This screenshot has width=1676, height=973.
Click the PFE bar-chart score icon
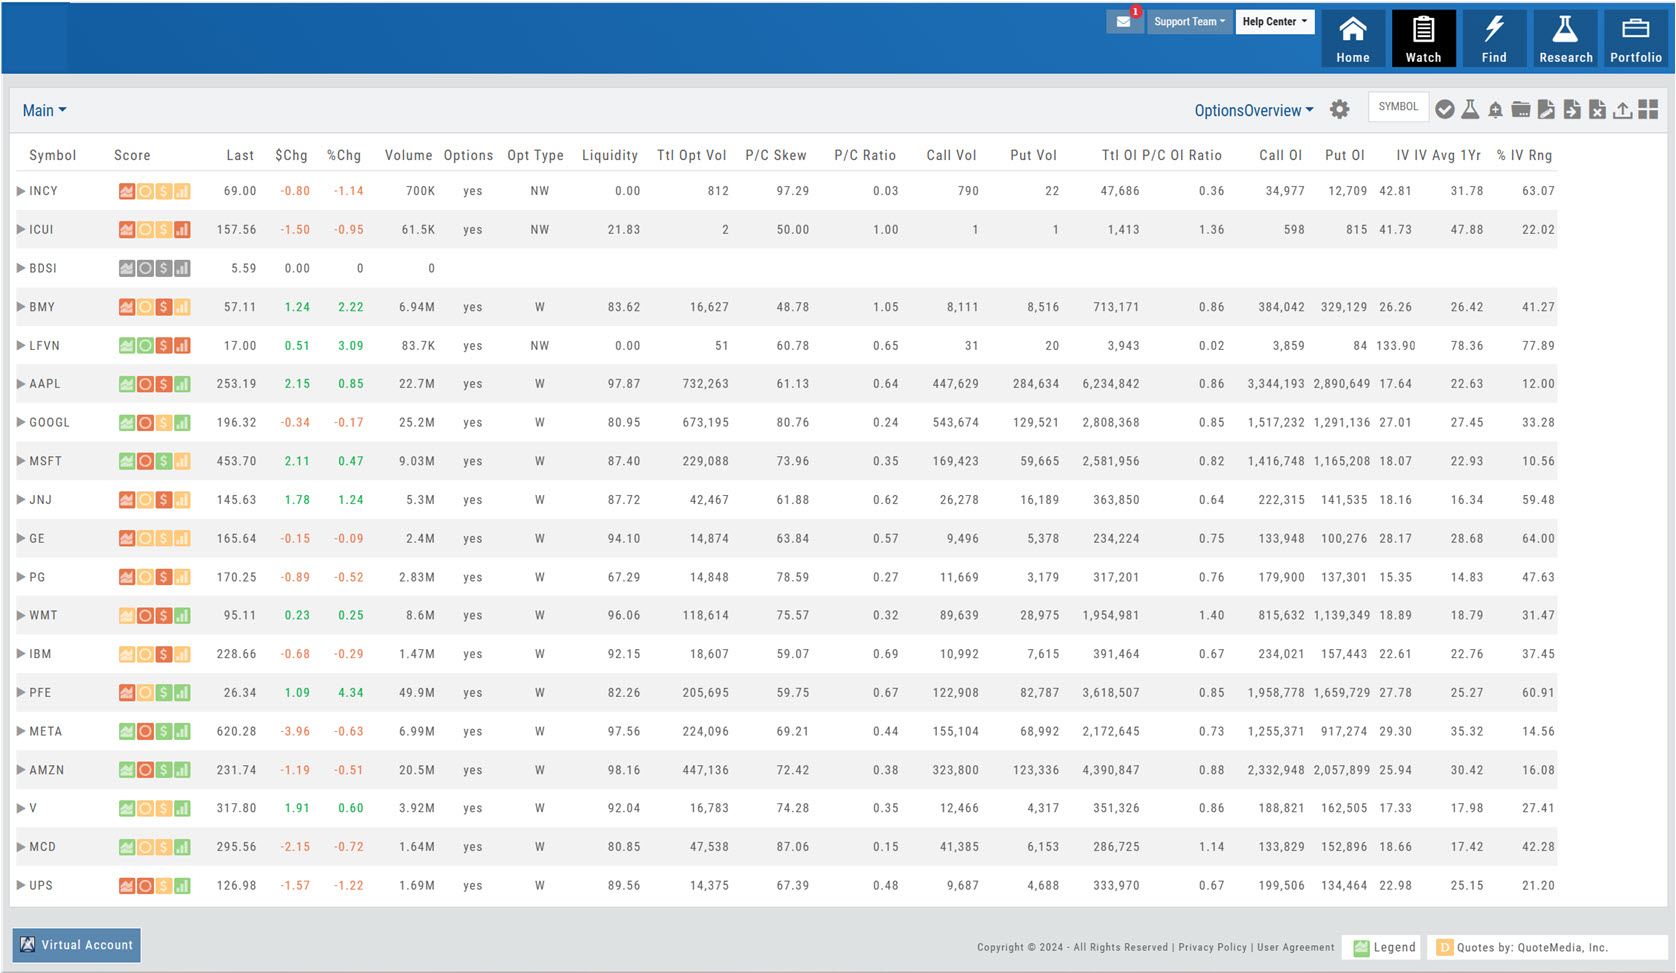[182, 693]
